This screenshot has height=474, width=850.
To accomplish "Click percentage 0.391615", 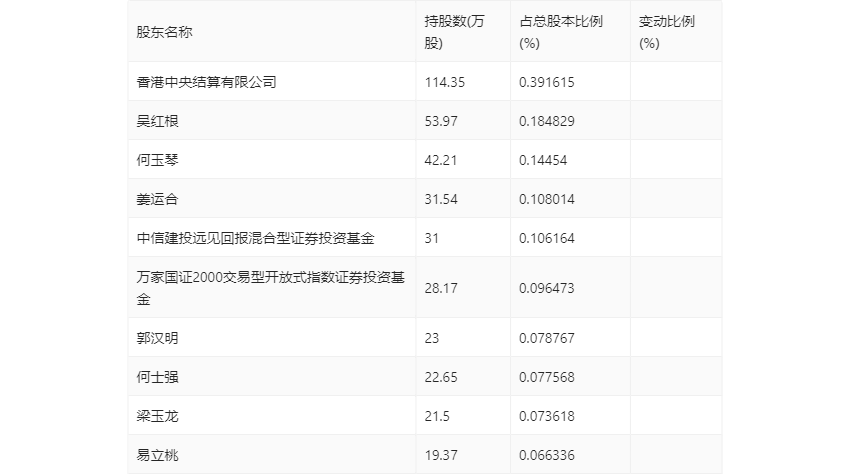I will tap(546, 82).
